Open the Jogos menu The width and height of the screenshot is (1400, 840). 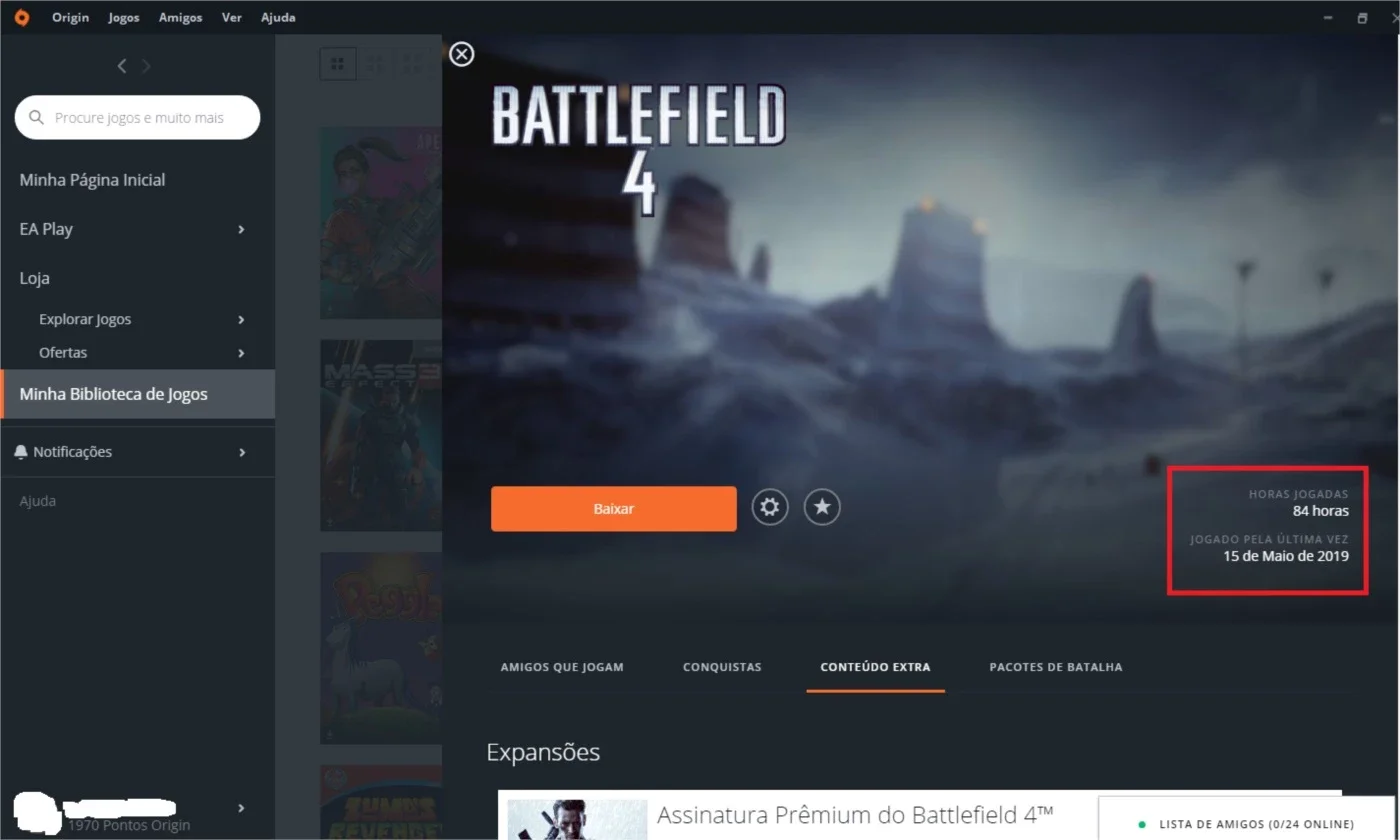(124, 17)
